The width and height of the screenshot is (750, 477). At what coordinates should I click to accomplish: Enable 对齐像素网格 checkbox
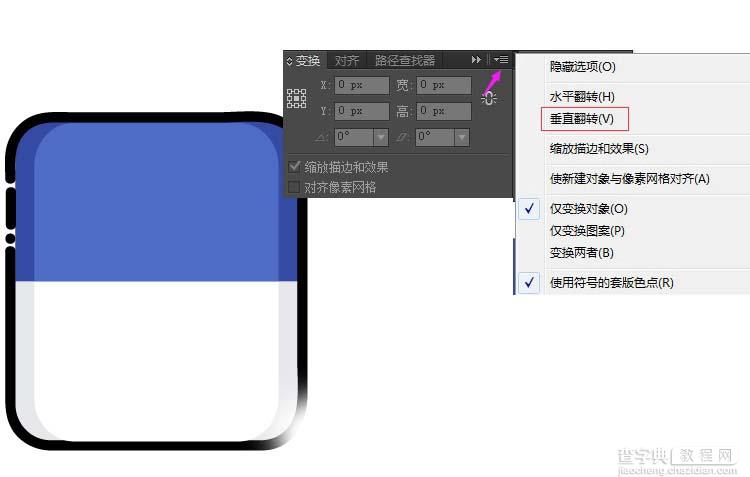(x=294, y=187)
